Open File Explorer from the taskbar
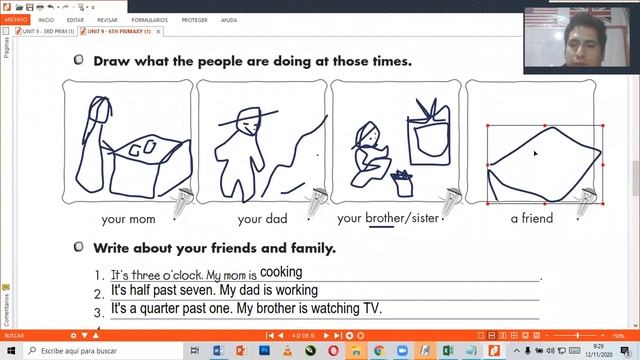 [x=356, y=351]
